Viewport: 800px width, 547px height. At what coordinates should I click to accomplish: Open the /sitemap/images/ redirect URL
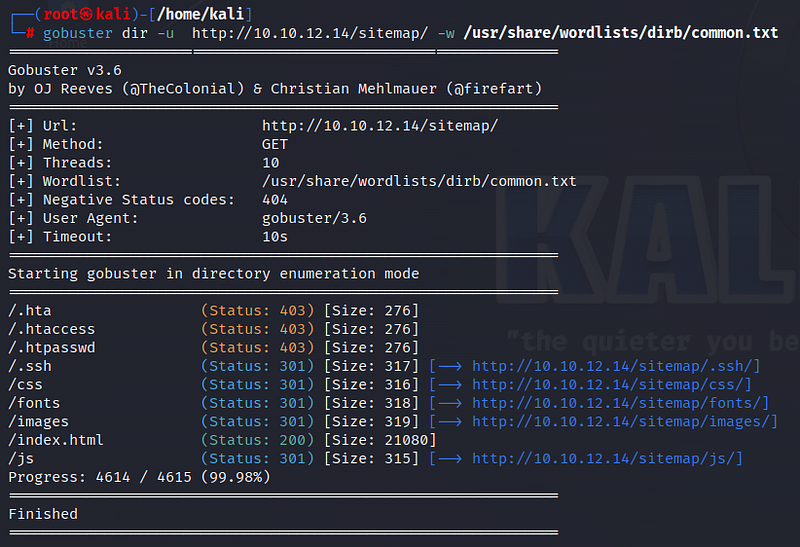624,421
